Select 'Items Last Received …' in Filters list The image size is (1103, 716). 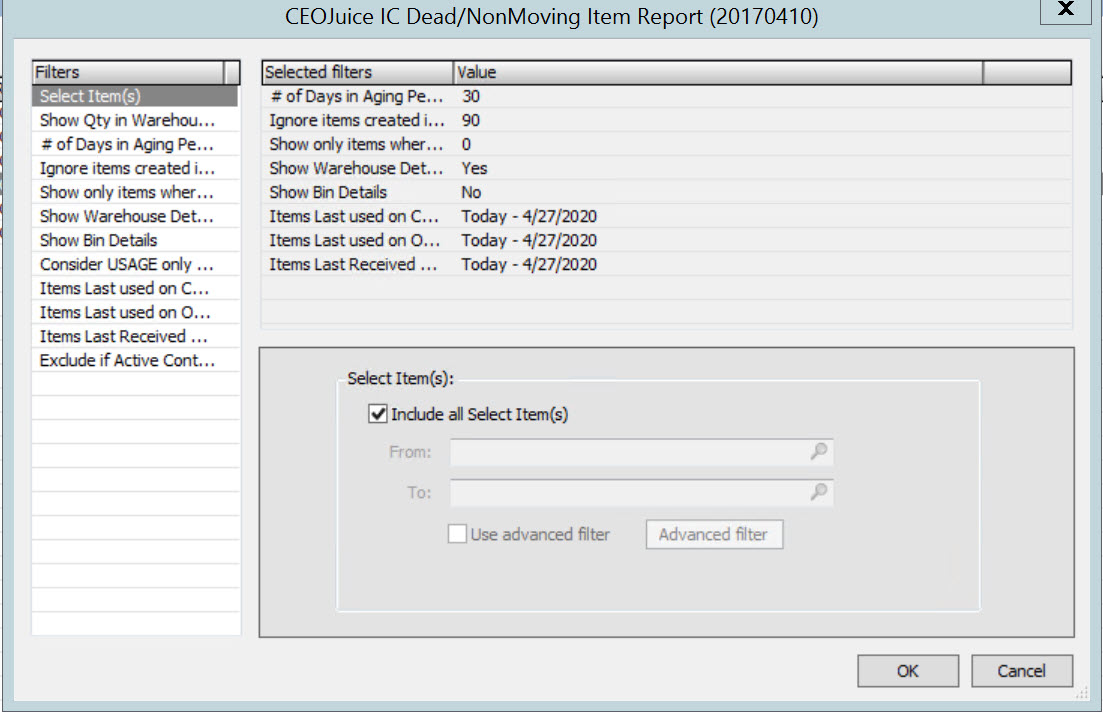click(x=135, y=336)
